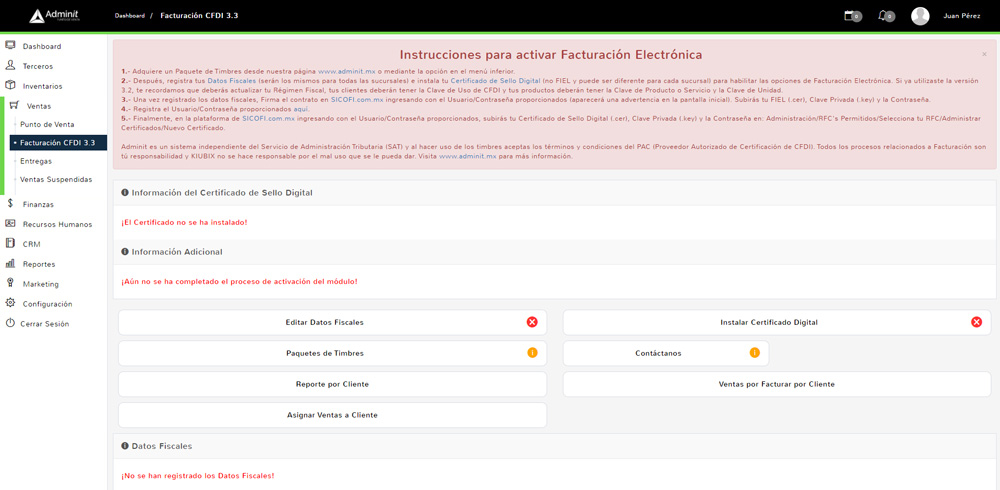Open Punto de Venta submenu item
The width and height of the screenshot is (1000, 490).
47,125
